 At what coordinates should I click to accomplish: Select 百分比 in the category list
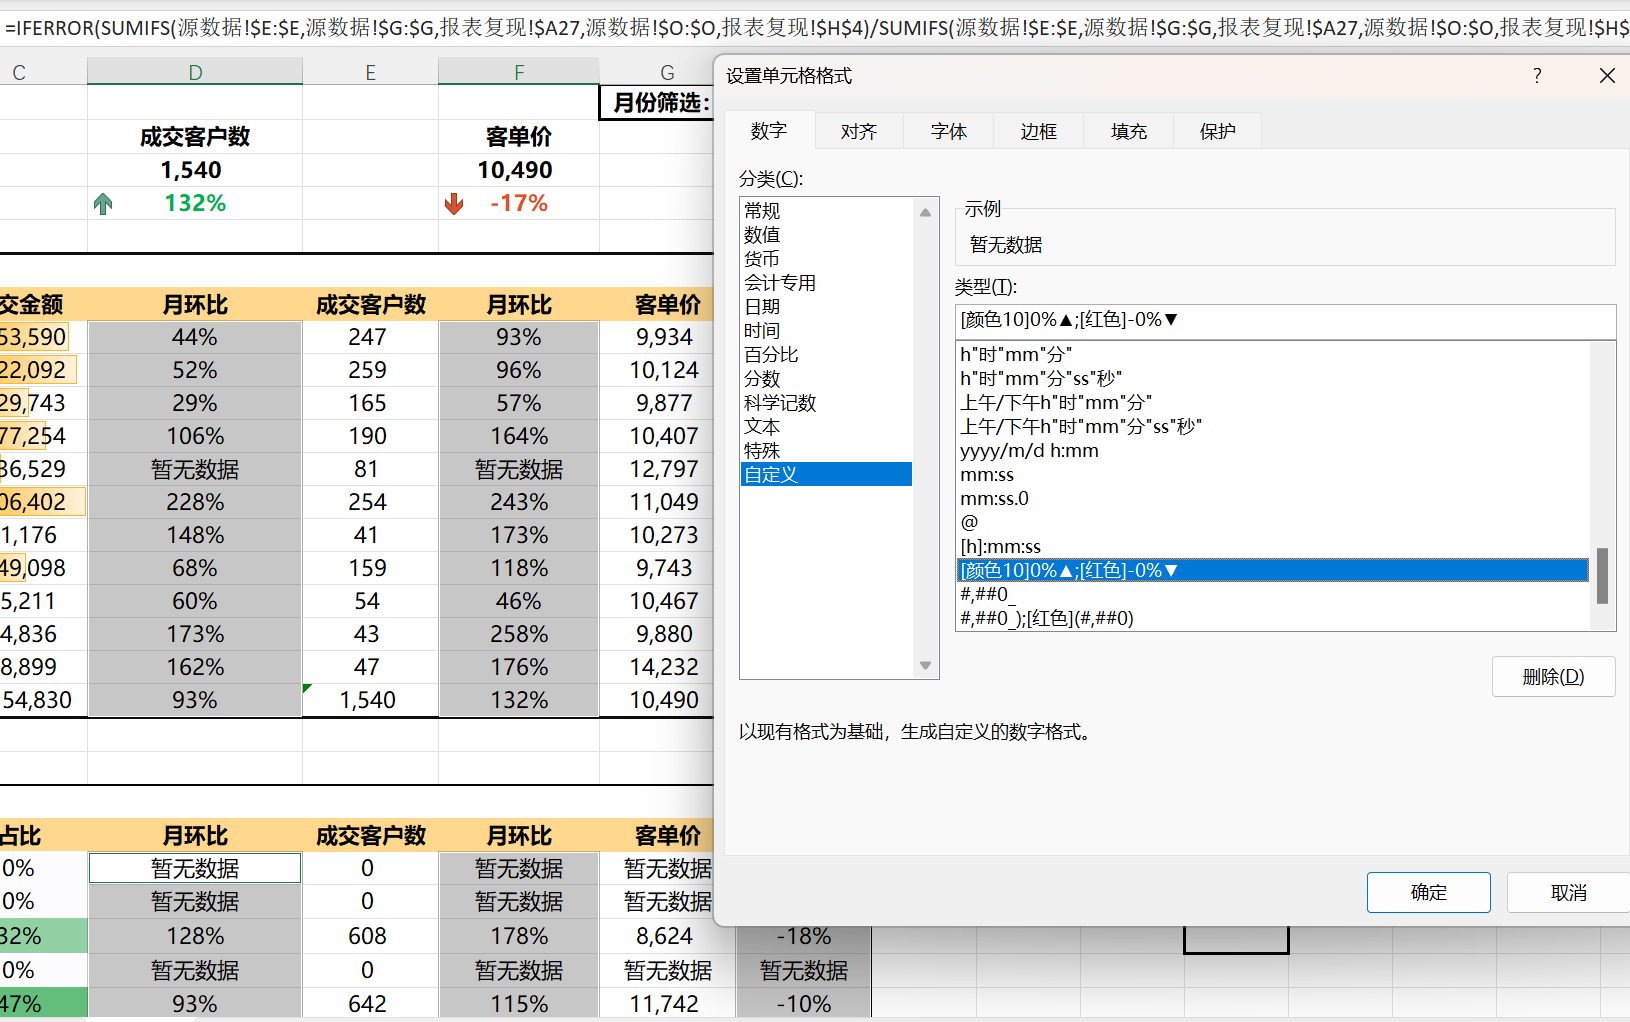coord(771,354)
